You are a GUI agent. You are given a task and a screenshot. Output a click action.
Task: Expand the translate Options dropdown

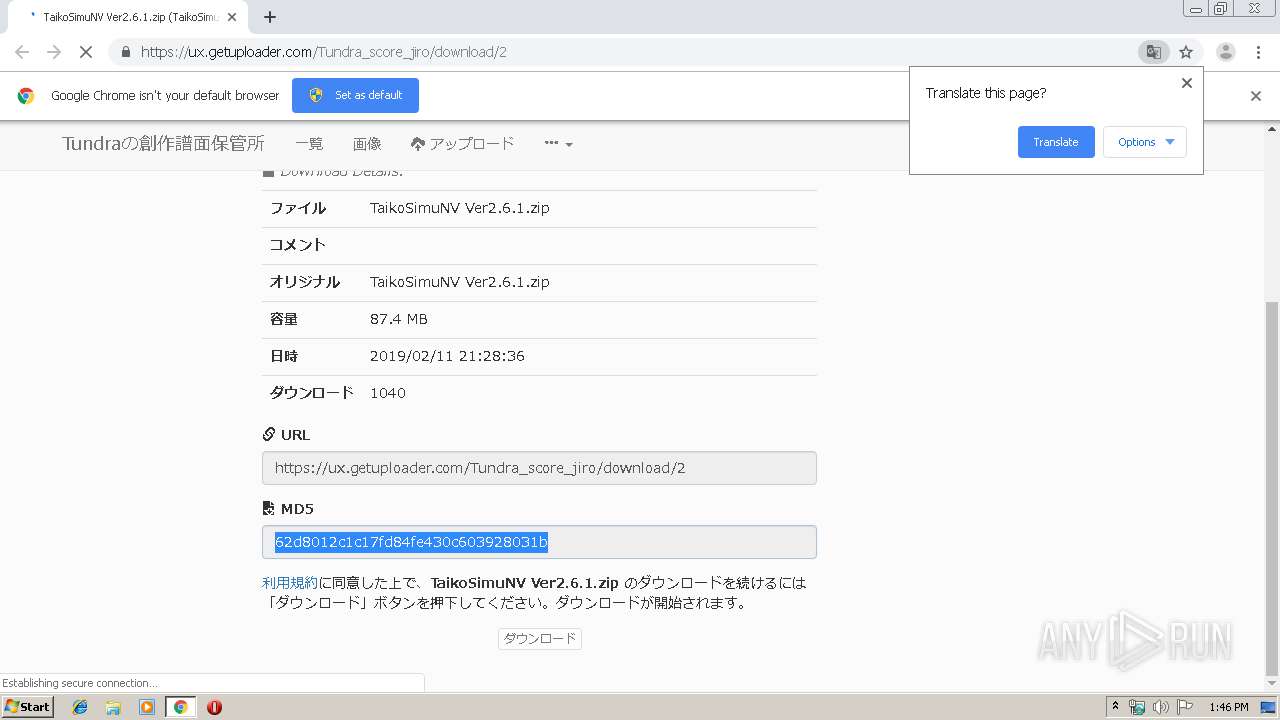coord(1145,142)
